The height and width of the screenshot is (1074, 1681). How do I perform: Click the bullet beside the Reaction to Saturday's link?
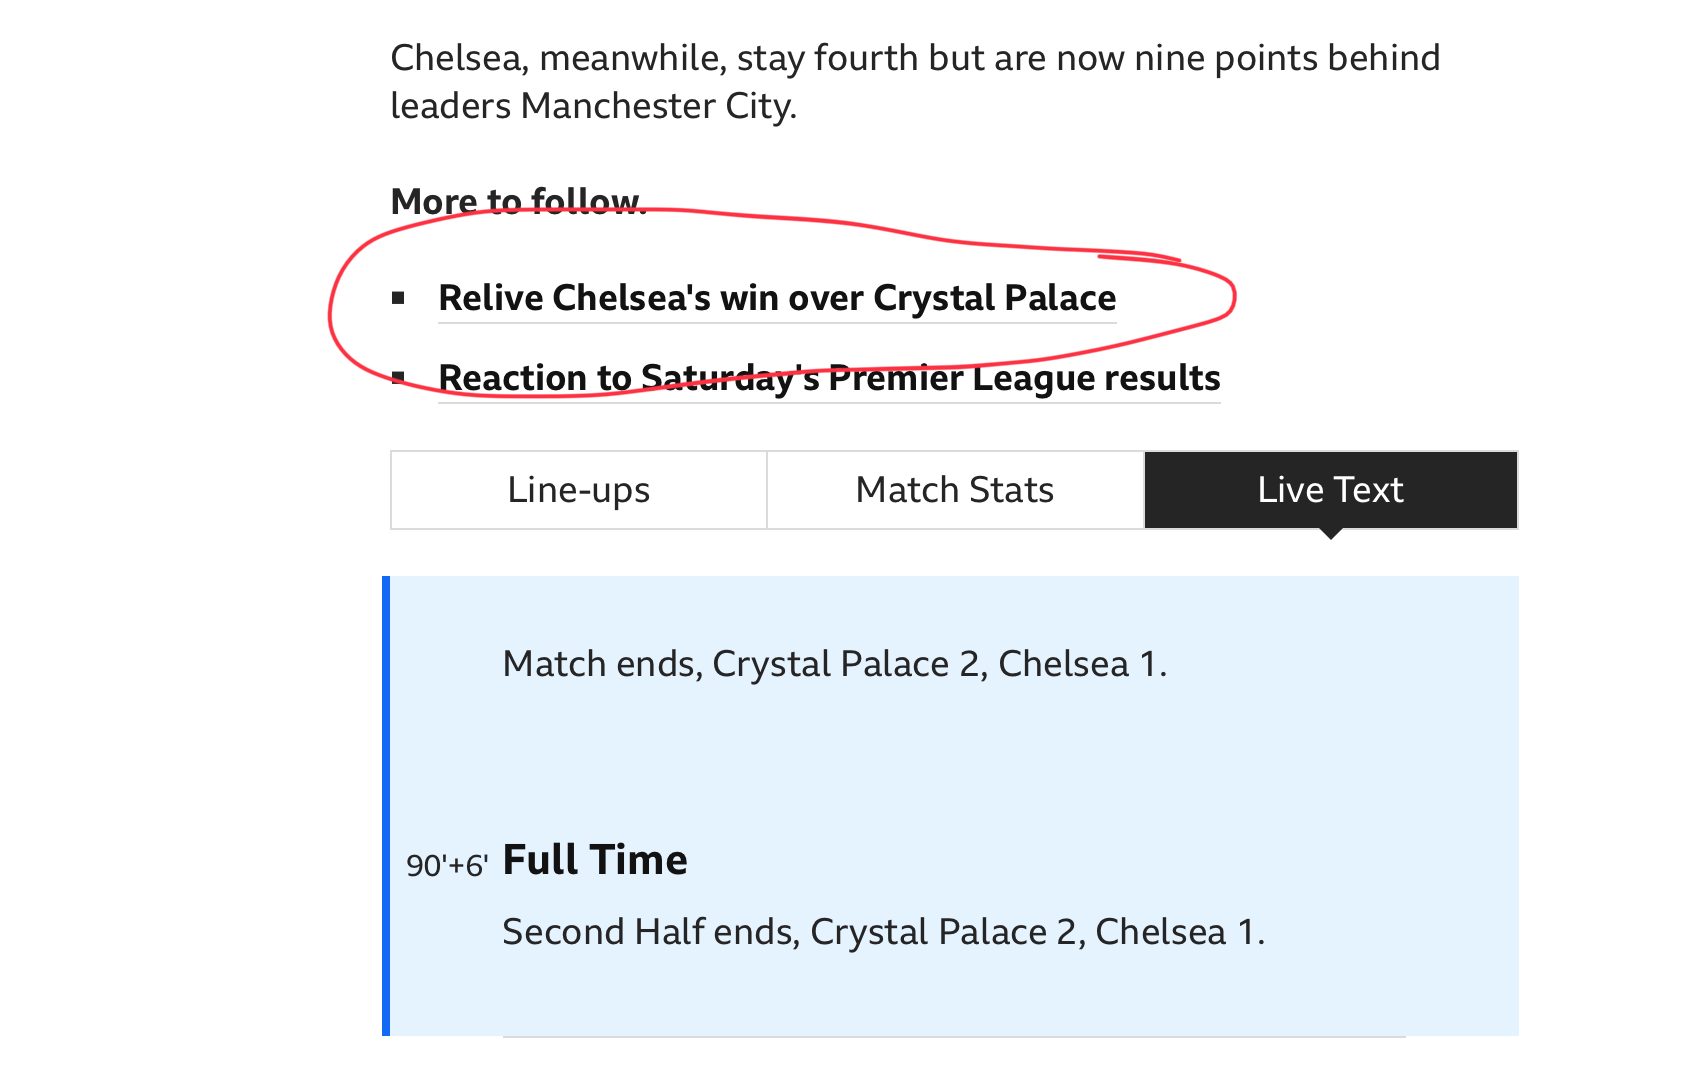[x=399, y=378]
